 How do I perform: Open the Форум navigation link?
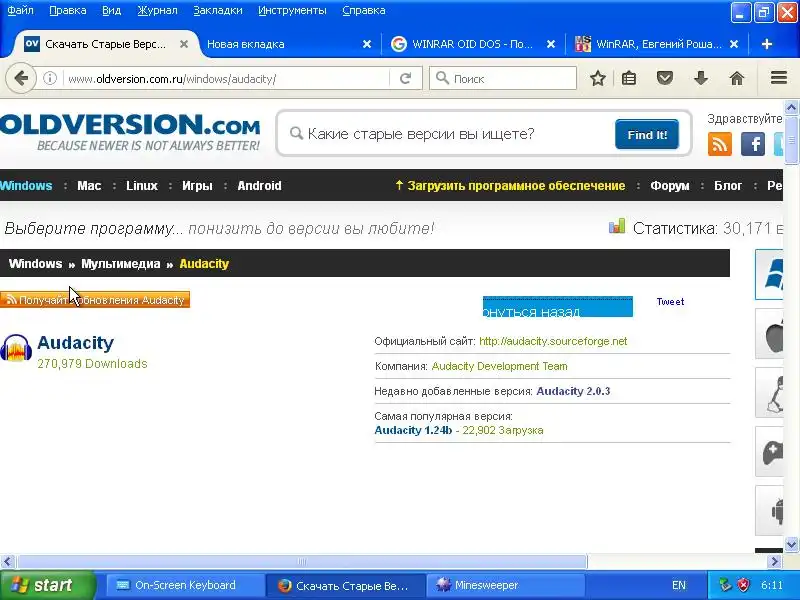pyautogui.click(x=669, y=186)
